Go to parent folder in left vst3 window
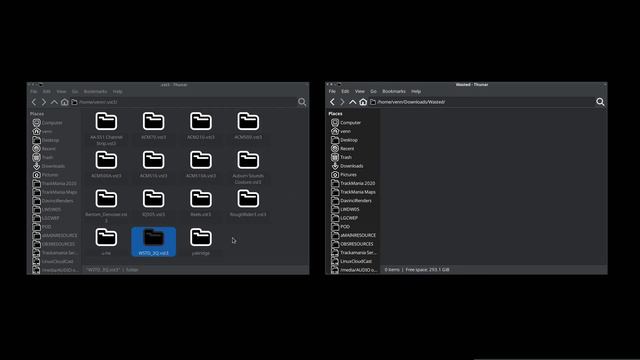The width and height of the screenshot is (640, 360). coord(54,102)
